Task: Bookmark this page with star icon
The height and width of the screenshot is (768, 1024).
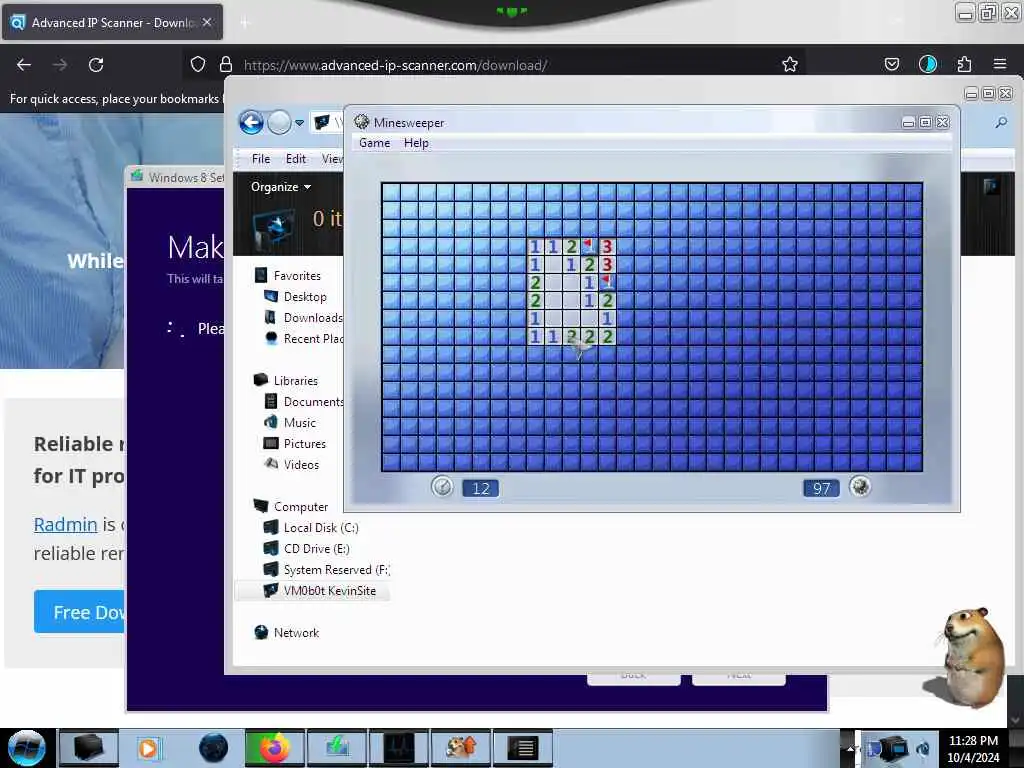Action: coord(790,64)
